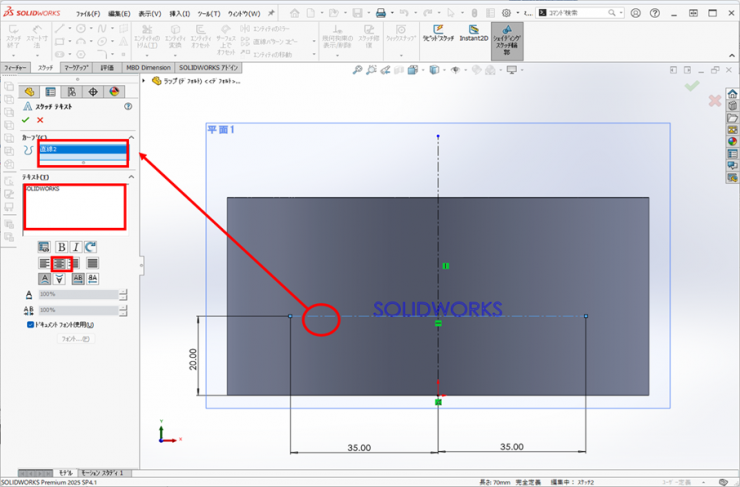Click into the SOLIDWORKS text input box
740x487 pixels.
(75, 207)
